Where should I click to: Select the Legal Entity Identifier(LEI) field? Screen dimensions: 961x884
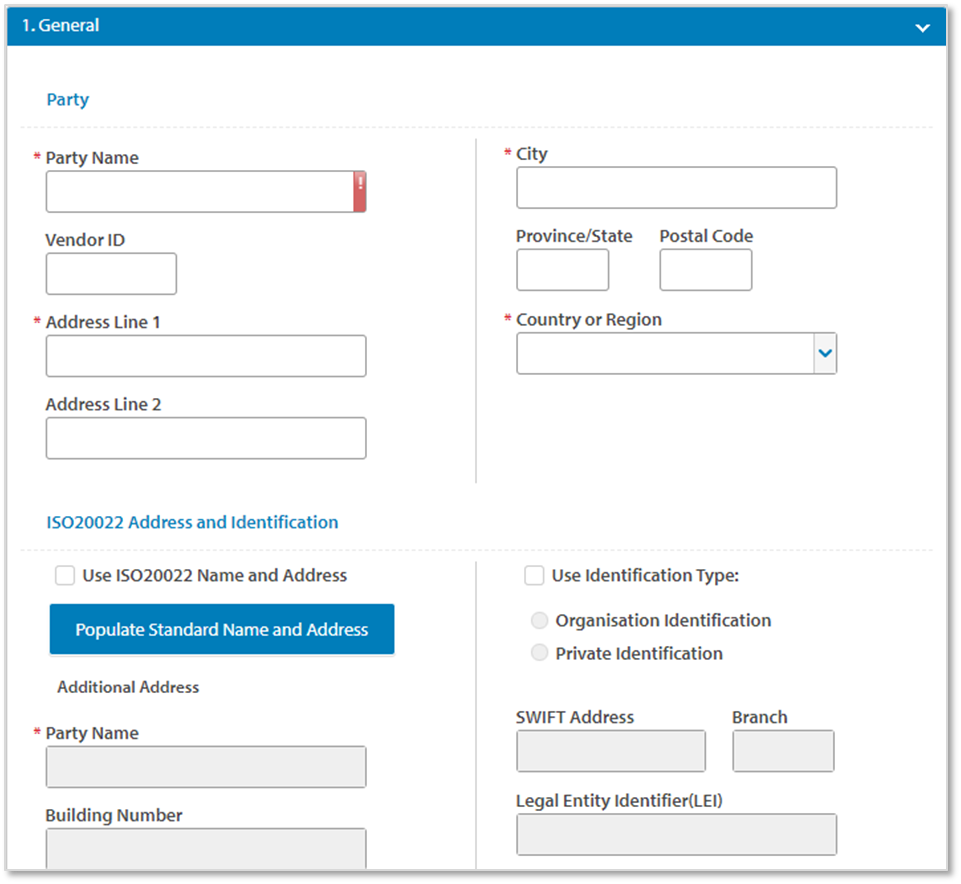tap(676, 834)
